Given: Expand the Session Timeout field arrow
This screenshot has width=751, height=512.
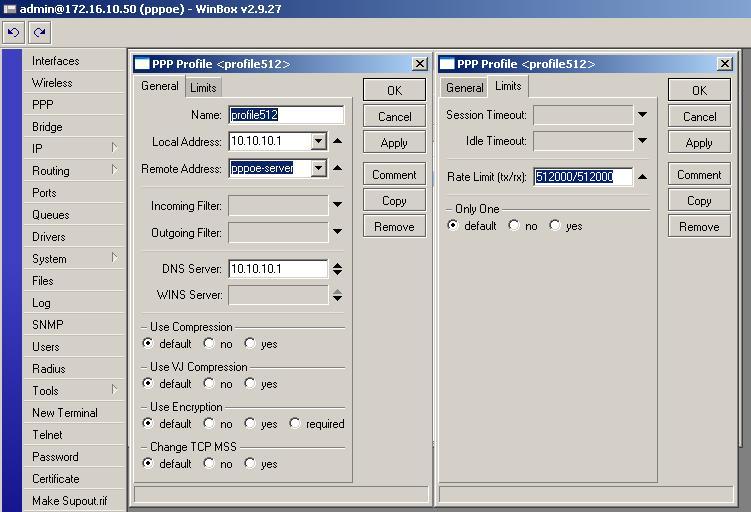Looking at the screenshot, I should tap(642, 115).
